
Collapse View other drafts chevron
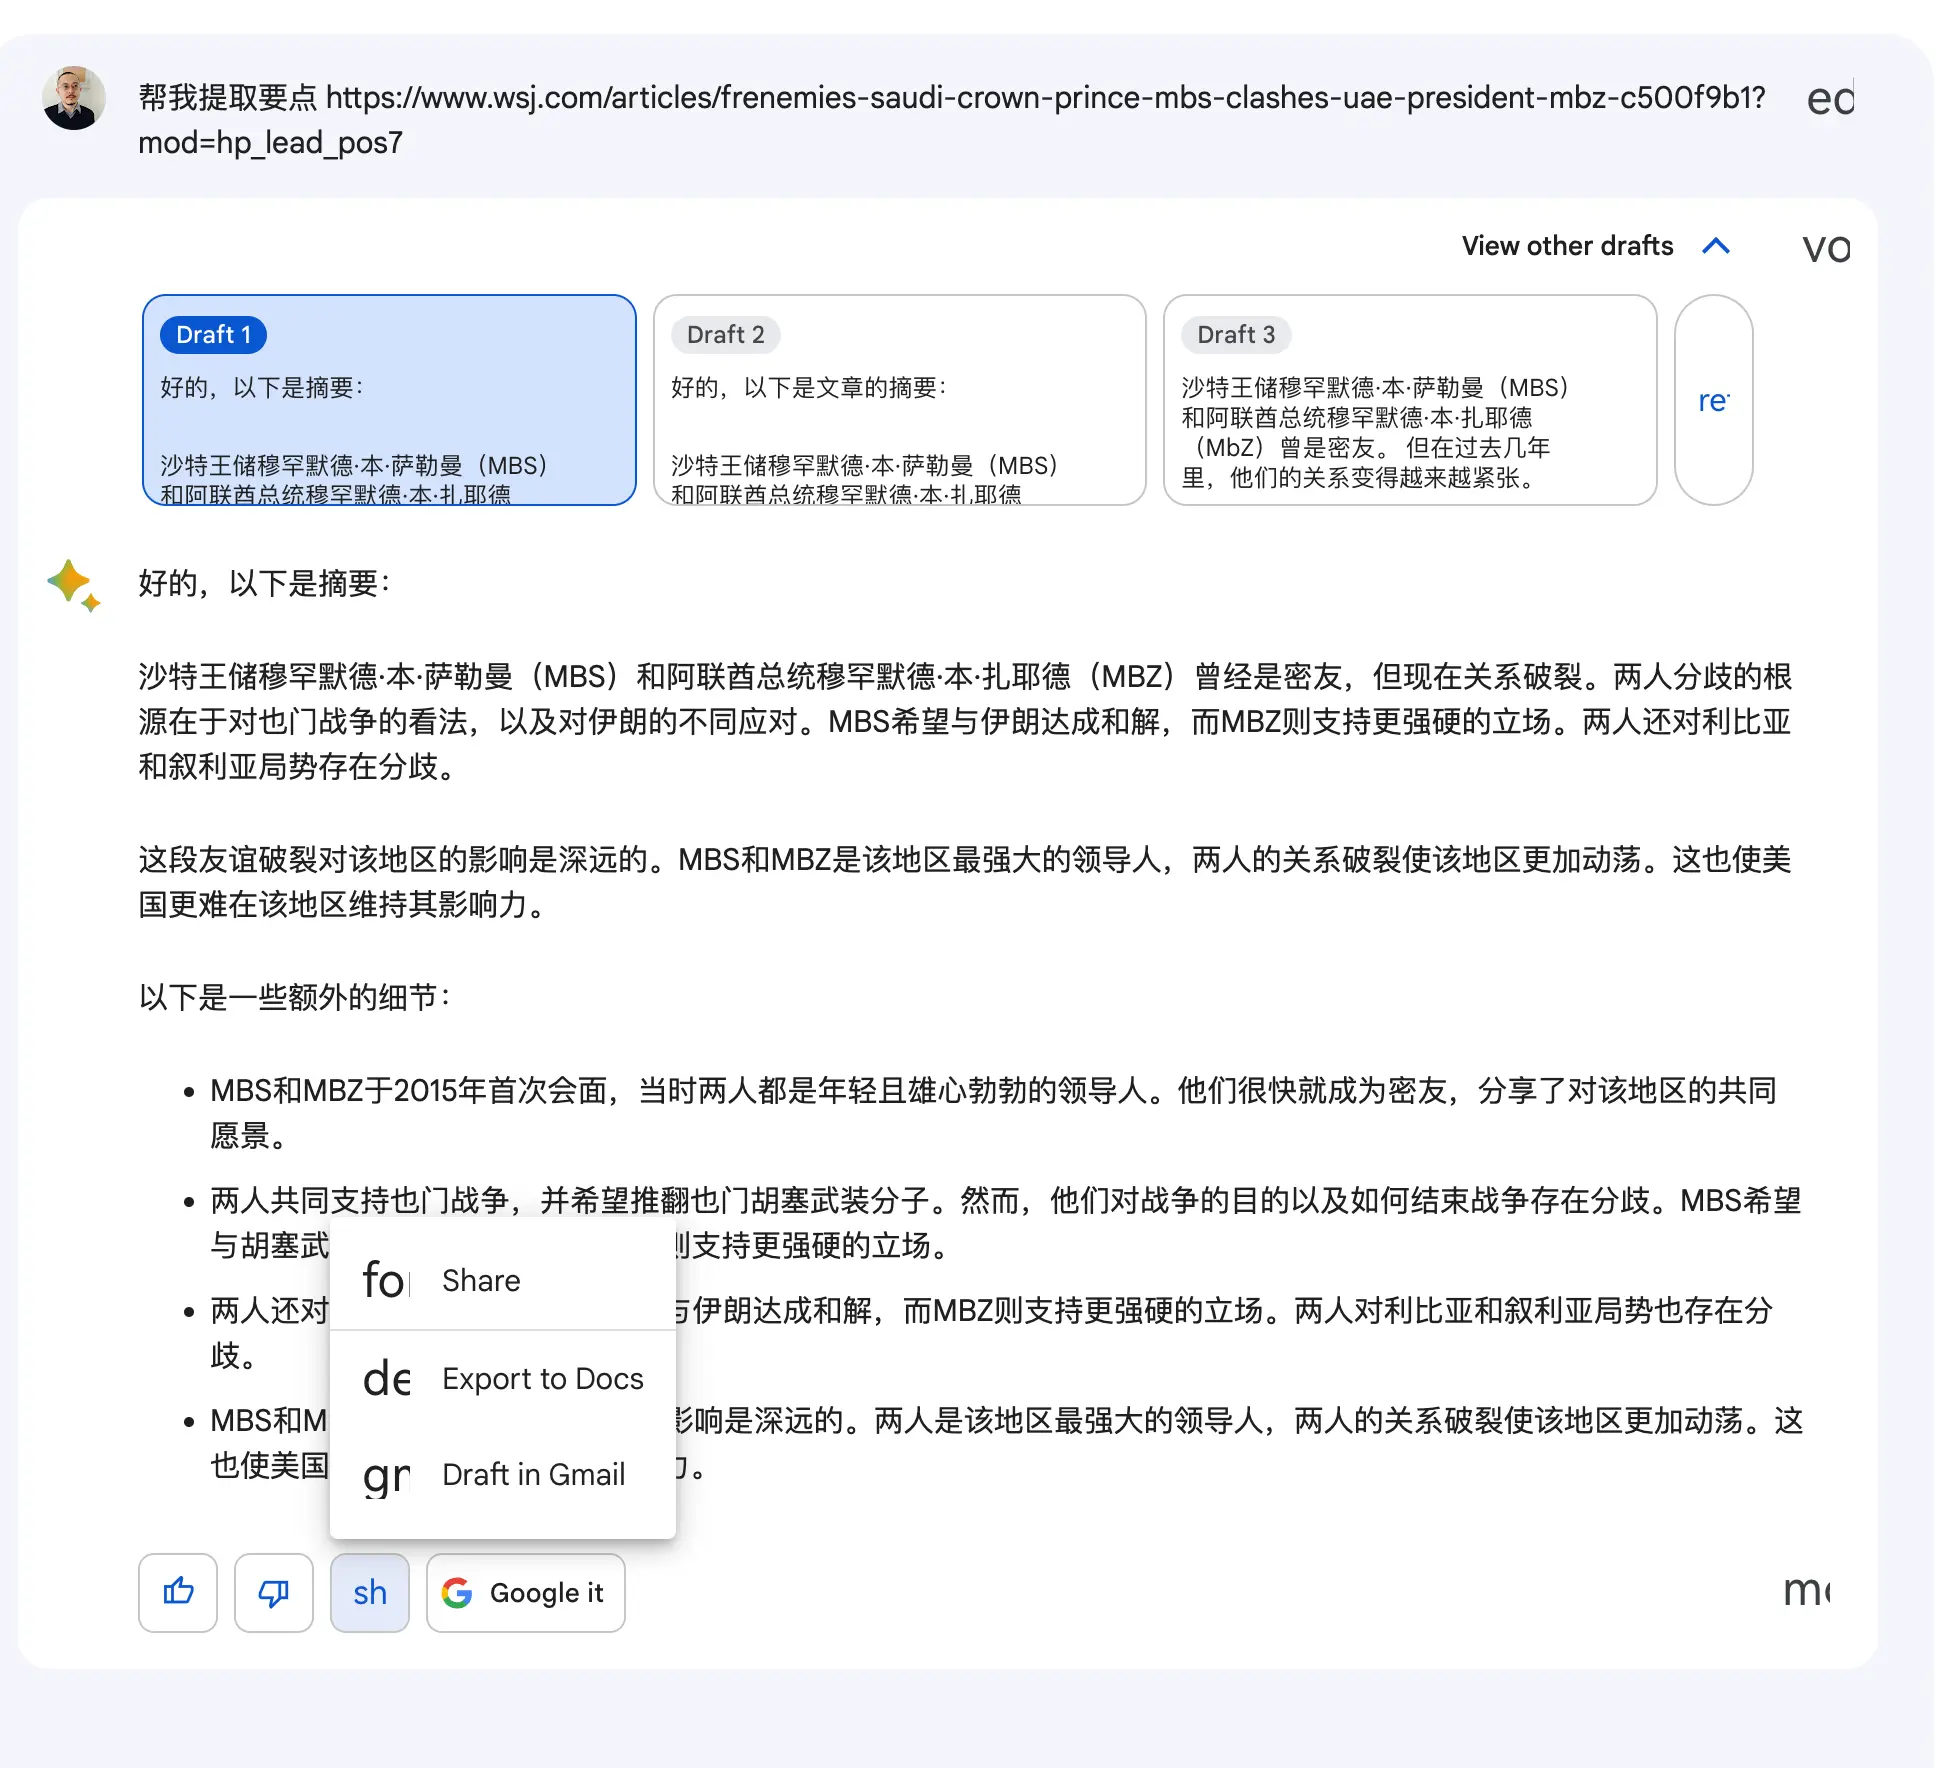1716,246
